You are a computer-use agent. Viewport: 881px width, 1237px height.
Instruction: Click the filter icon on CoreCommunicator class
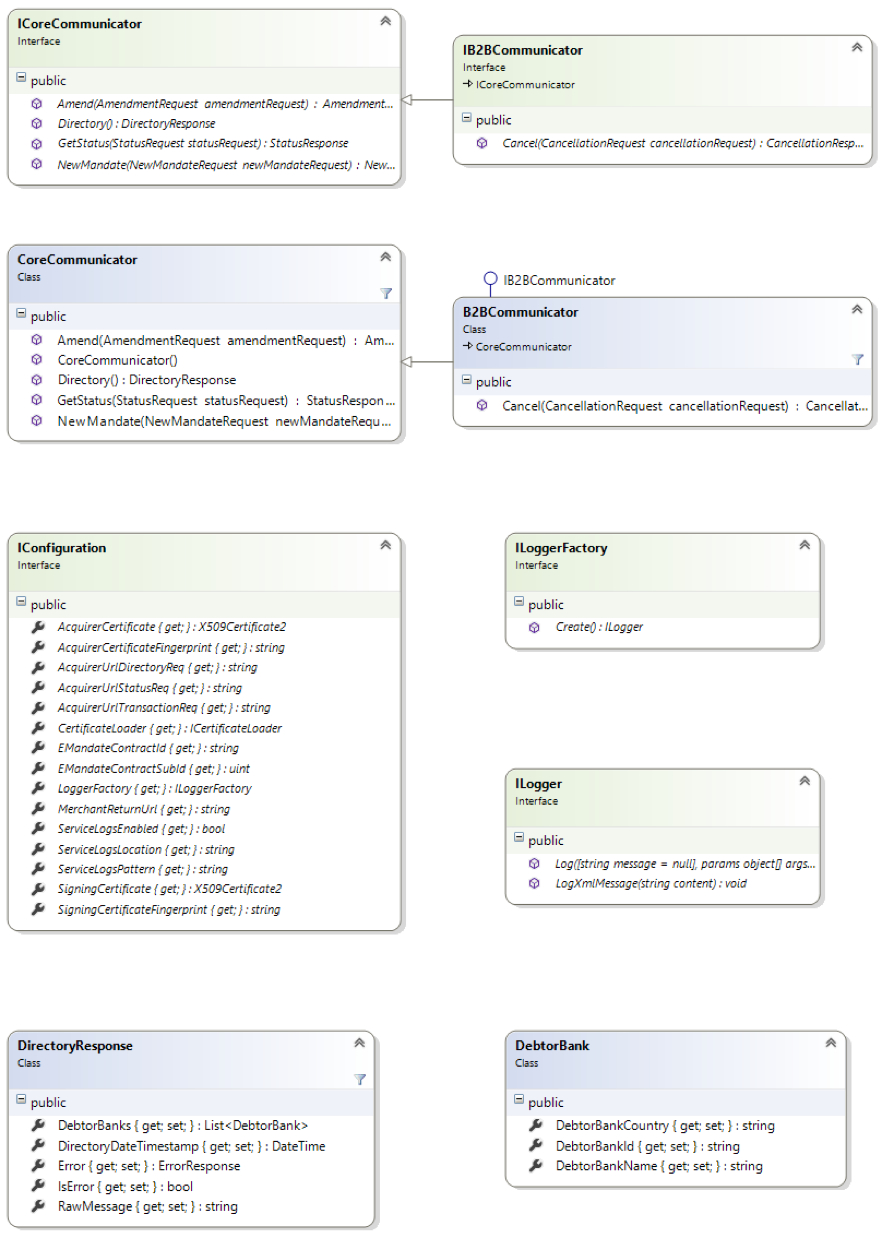pos(386,294)
